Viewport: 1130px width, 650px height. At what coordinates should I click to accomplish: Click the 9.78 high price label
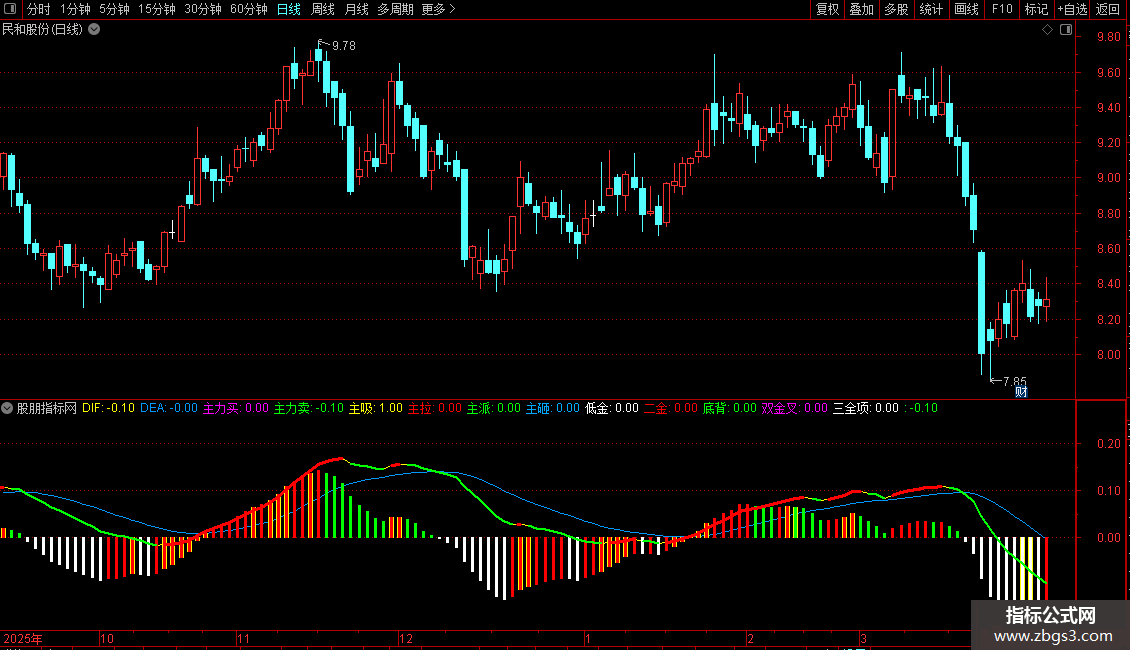(344, 45)
